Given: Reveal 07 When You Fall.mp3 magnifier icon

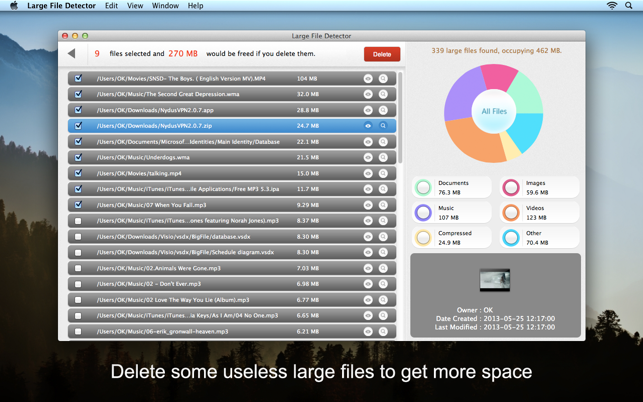Looking at the screenshot, I should point(383,205).
